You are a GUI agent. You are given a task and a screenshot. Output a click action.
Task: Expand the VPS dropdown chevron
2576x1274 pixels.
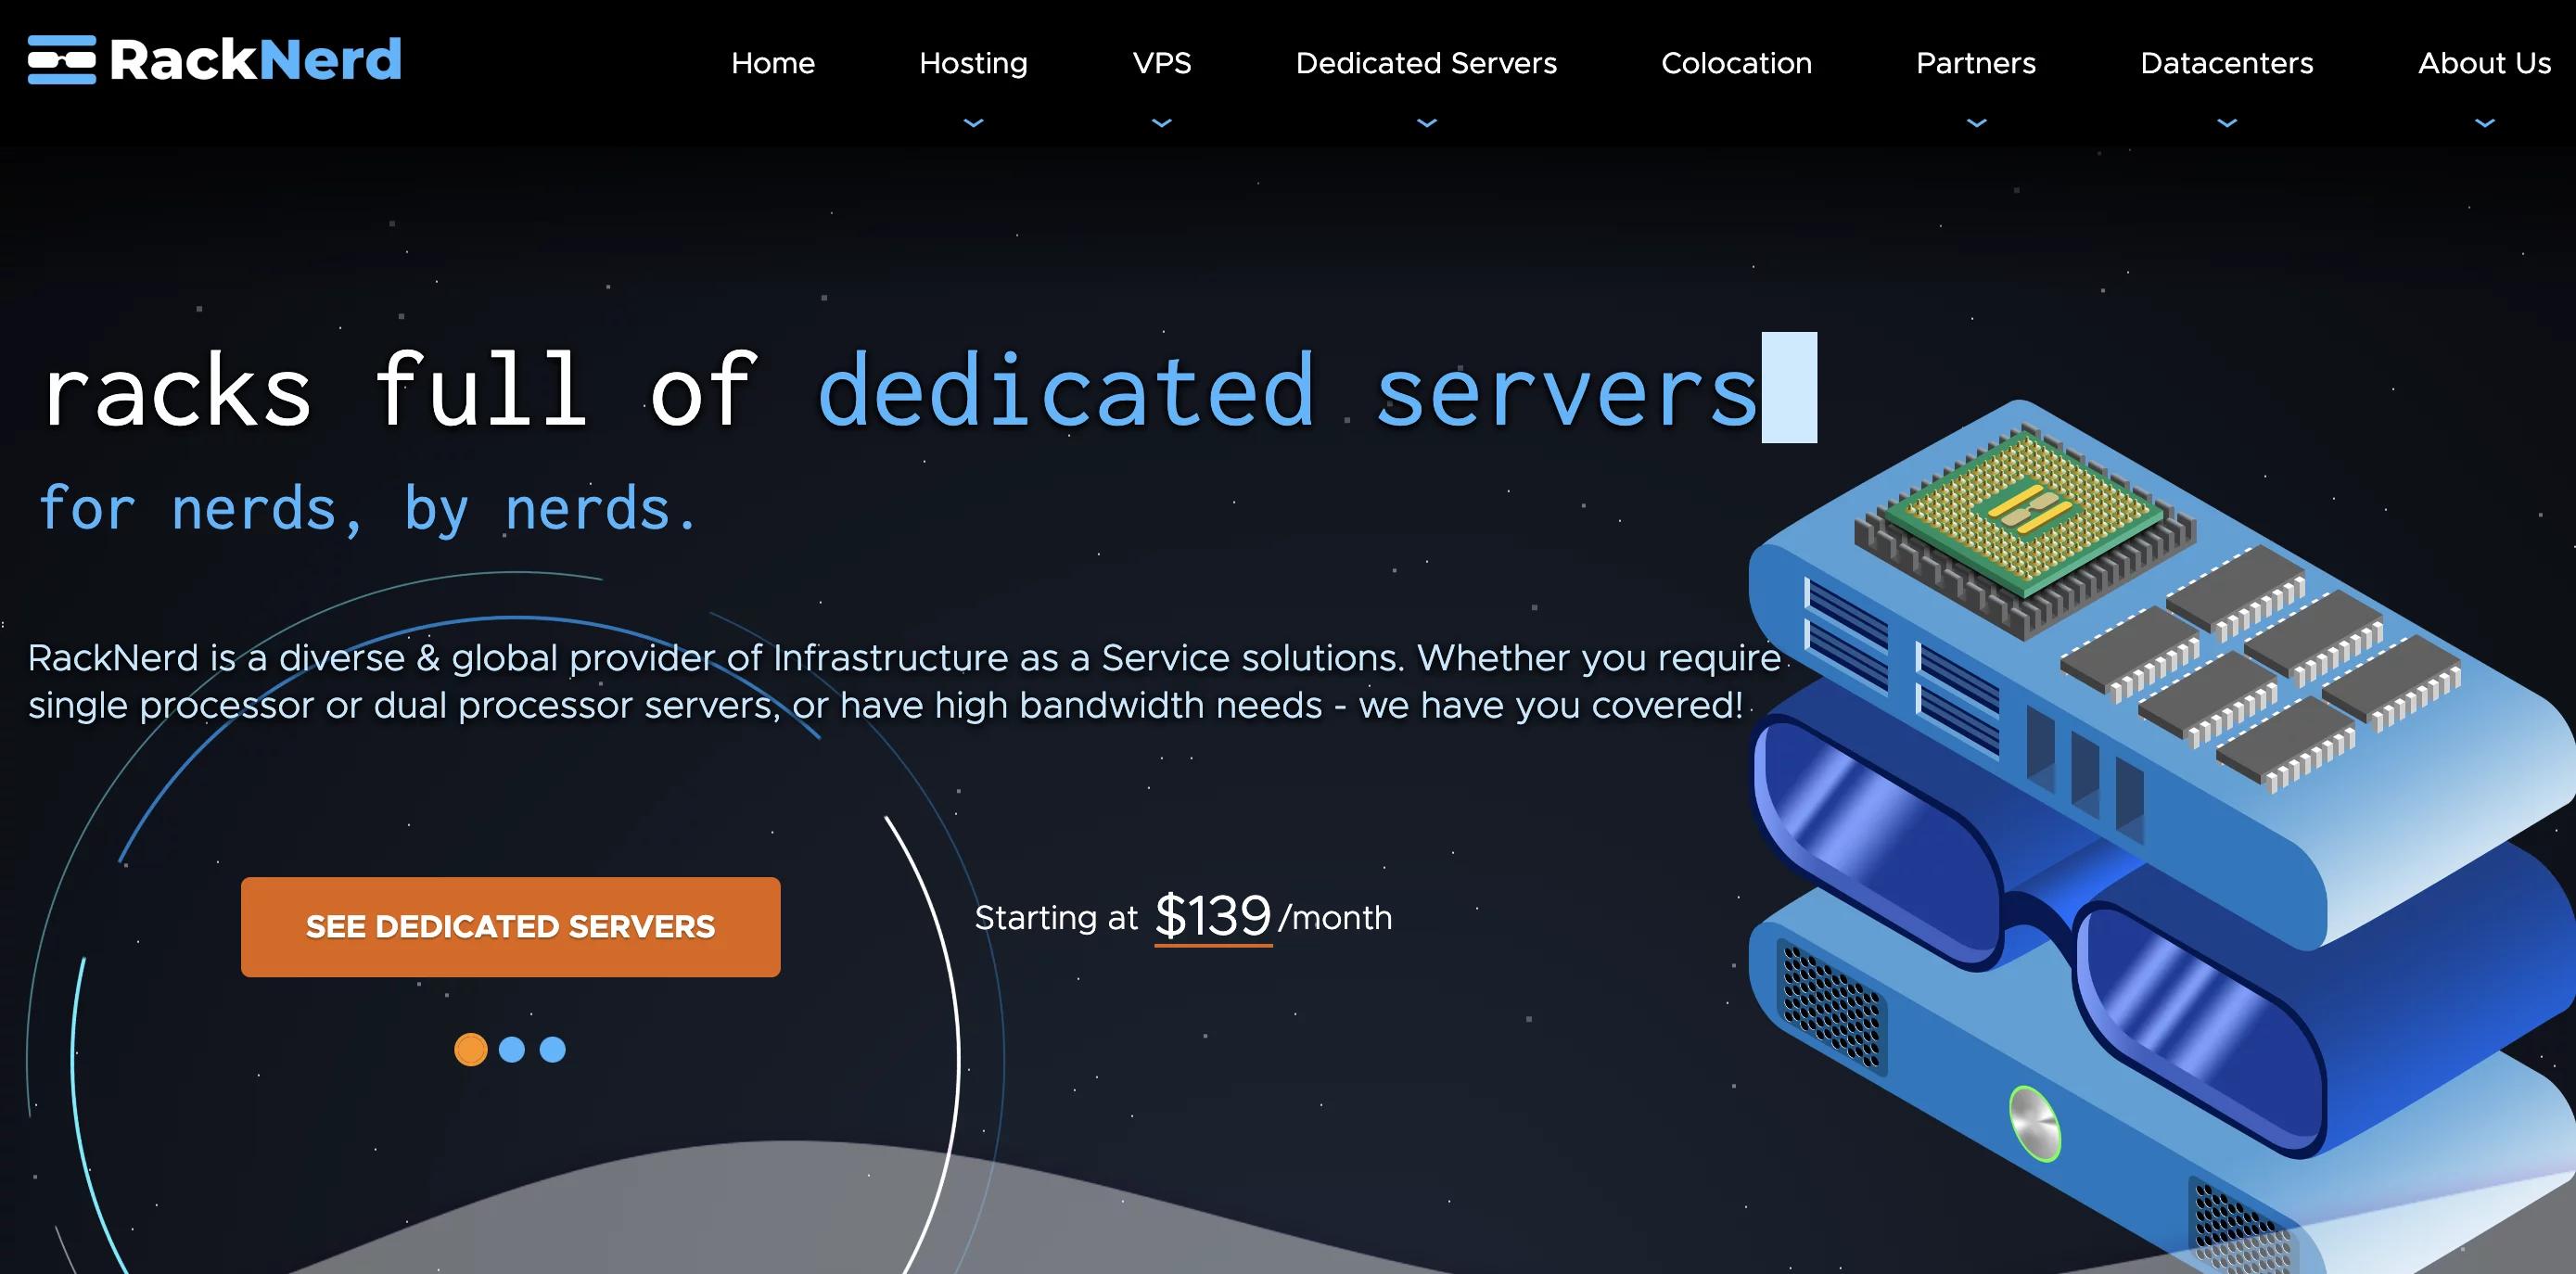coord(1161,123)
